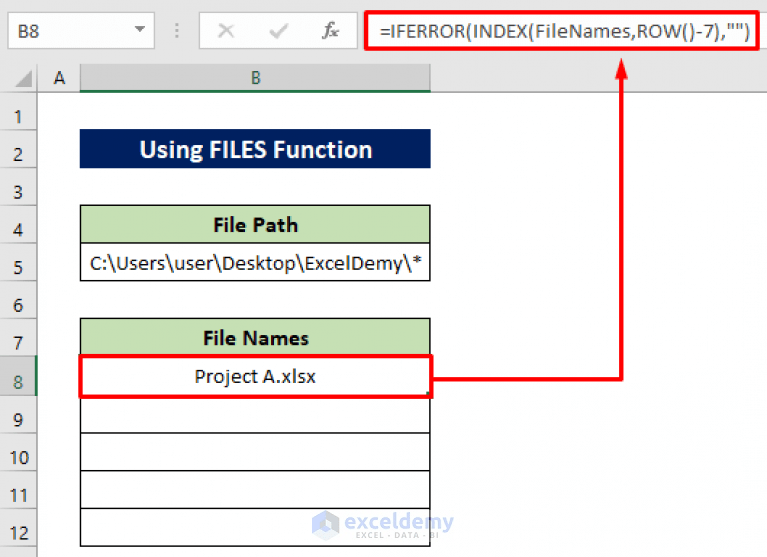Click the Name Box showing B8
The width and height of the screenshot is (767, 557).
81,31
